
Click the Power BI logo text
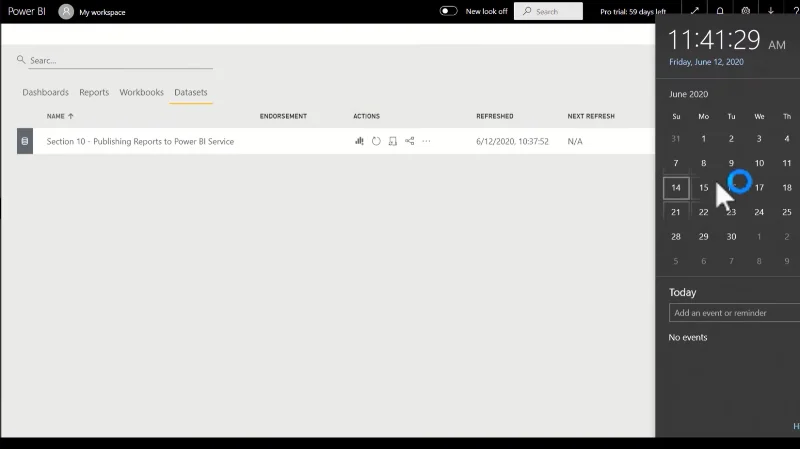(x=27, y=11)
